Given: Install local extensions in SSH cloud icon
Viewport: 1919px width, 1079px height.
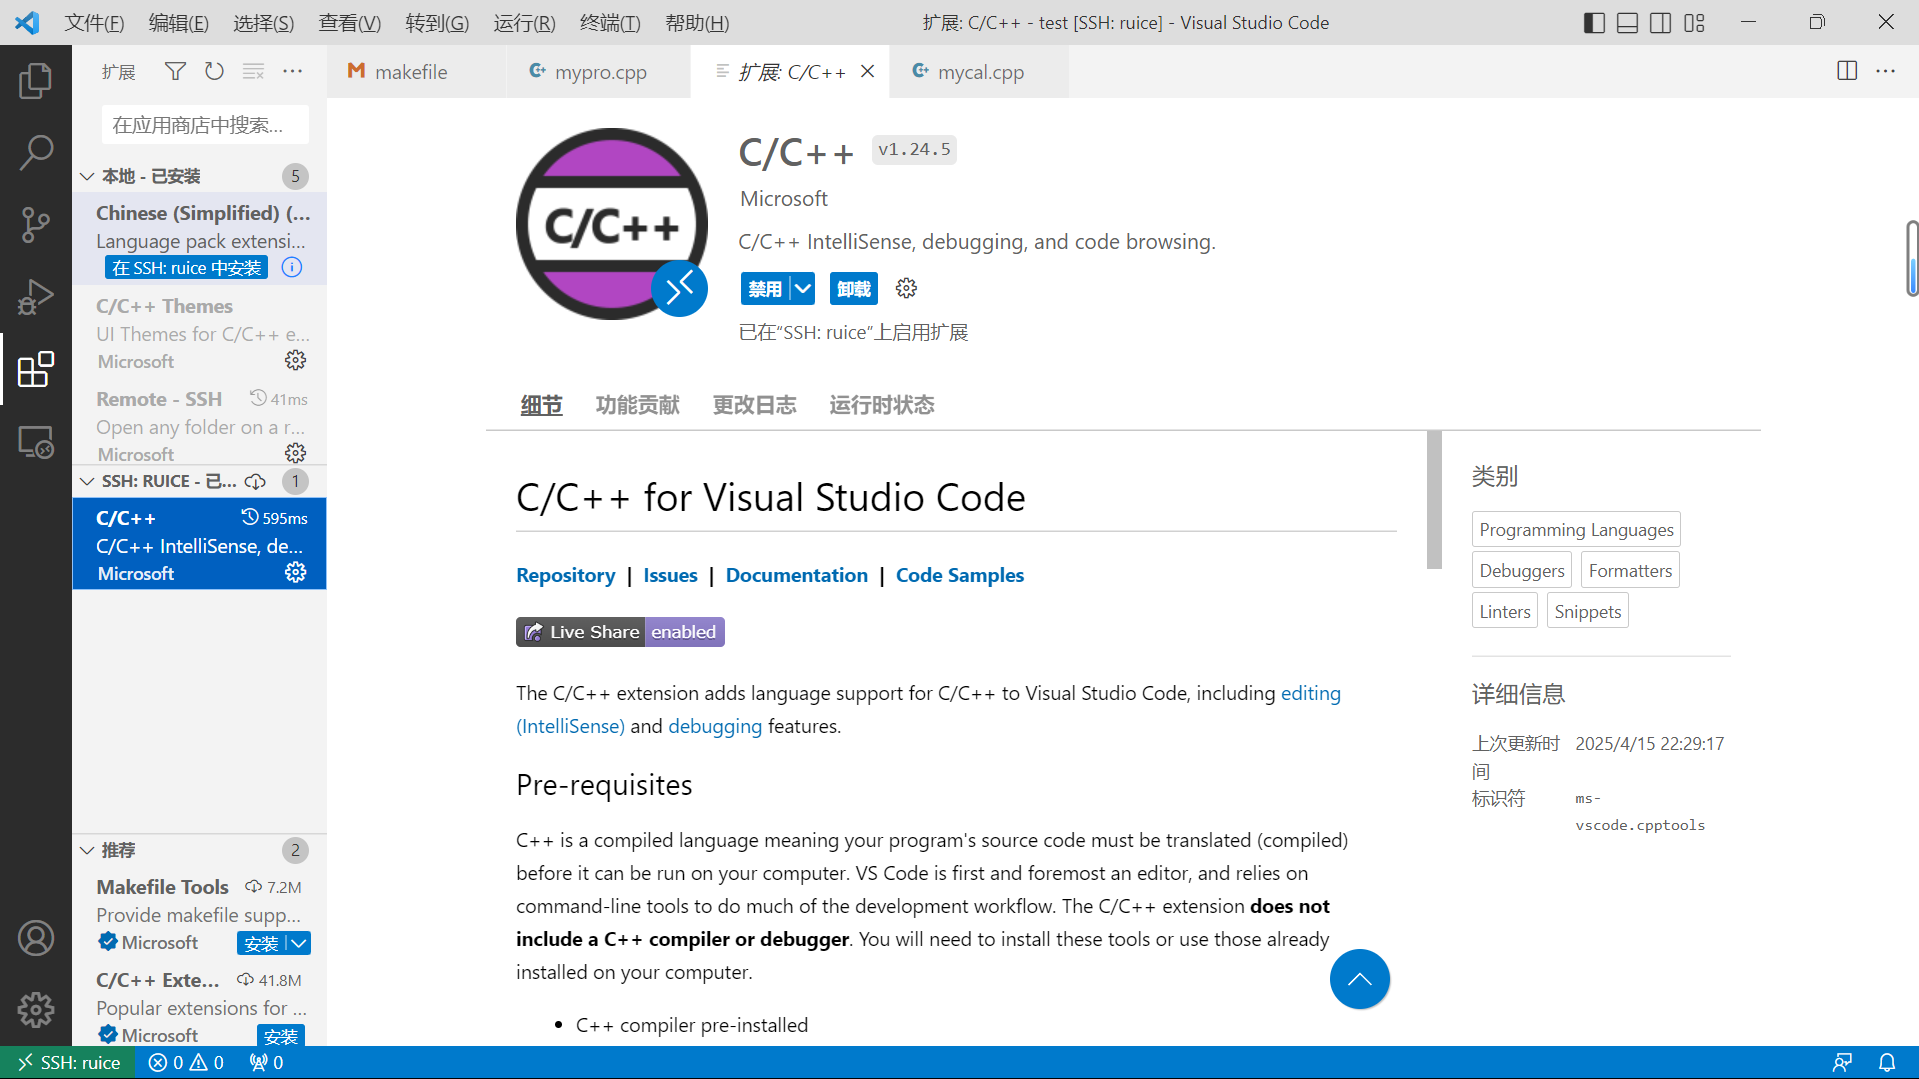Looking at the screenshot, I should coord(256,481).
